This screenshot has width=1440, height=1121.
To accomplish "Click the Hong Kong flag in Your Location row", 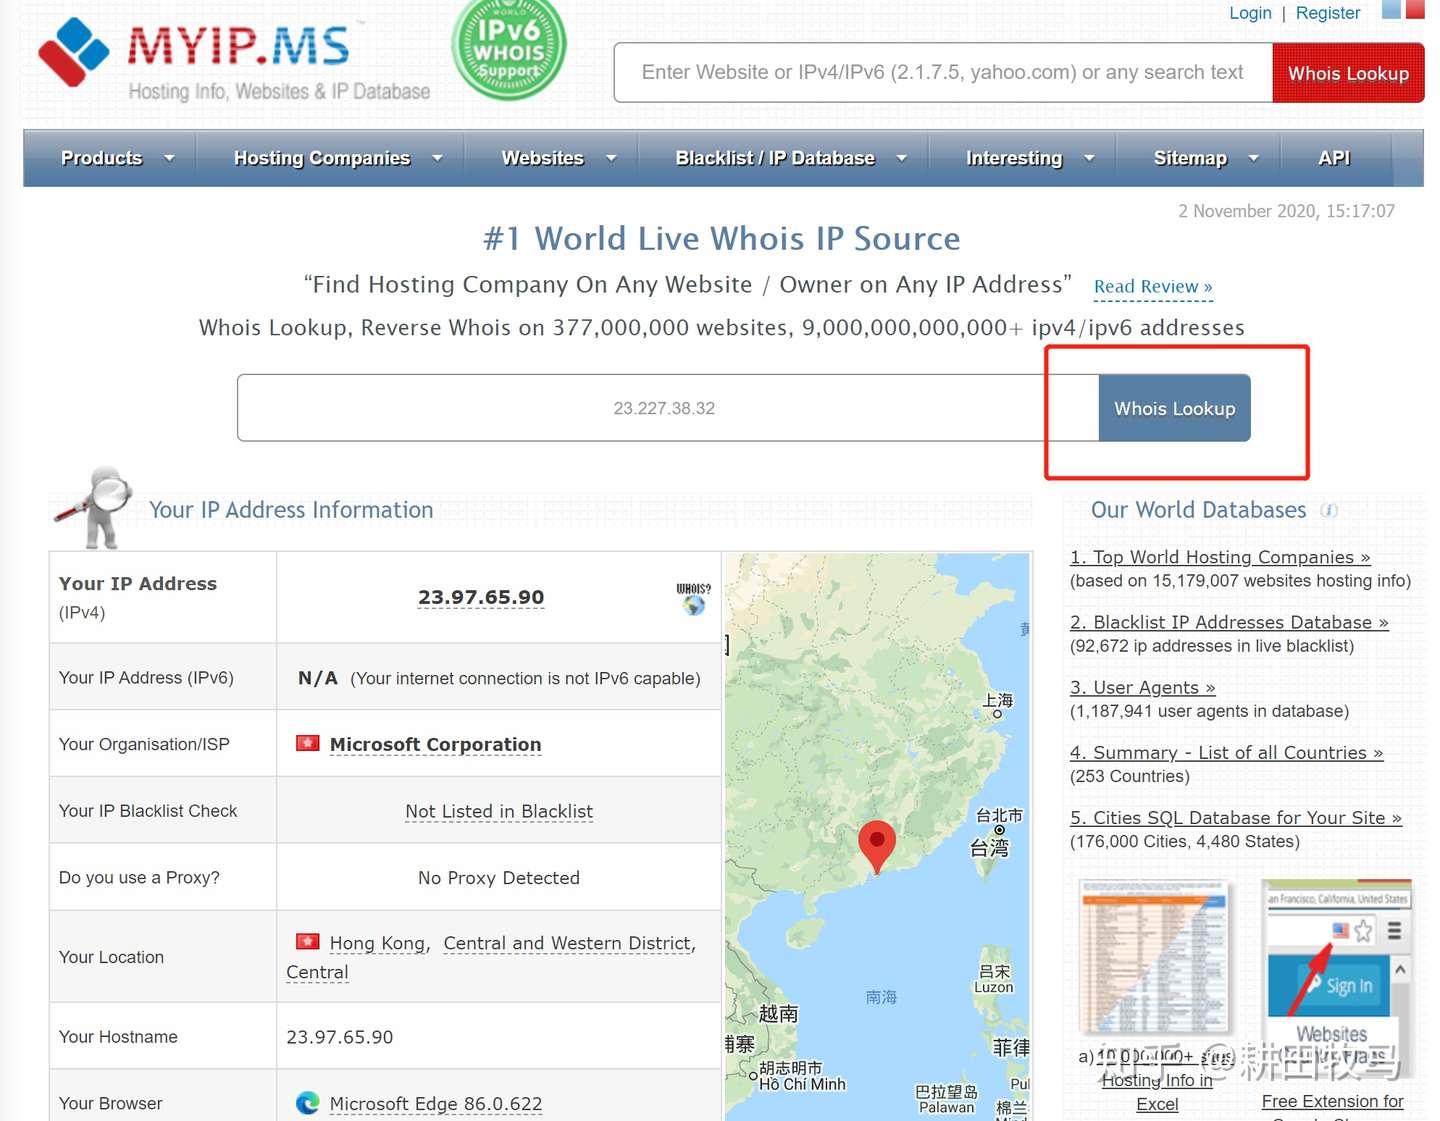I will (x=308, y=941).
